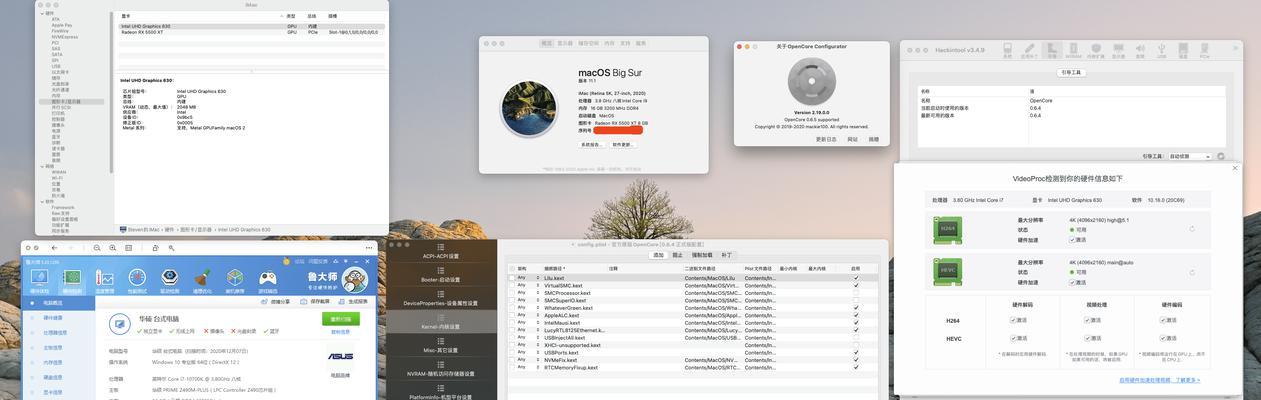
Task: Toggle H264 硬件解码 激活 checkbox in VideoProc
Action: [x=1013, y=321]
